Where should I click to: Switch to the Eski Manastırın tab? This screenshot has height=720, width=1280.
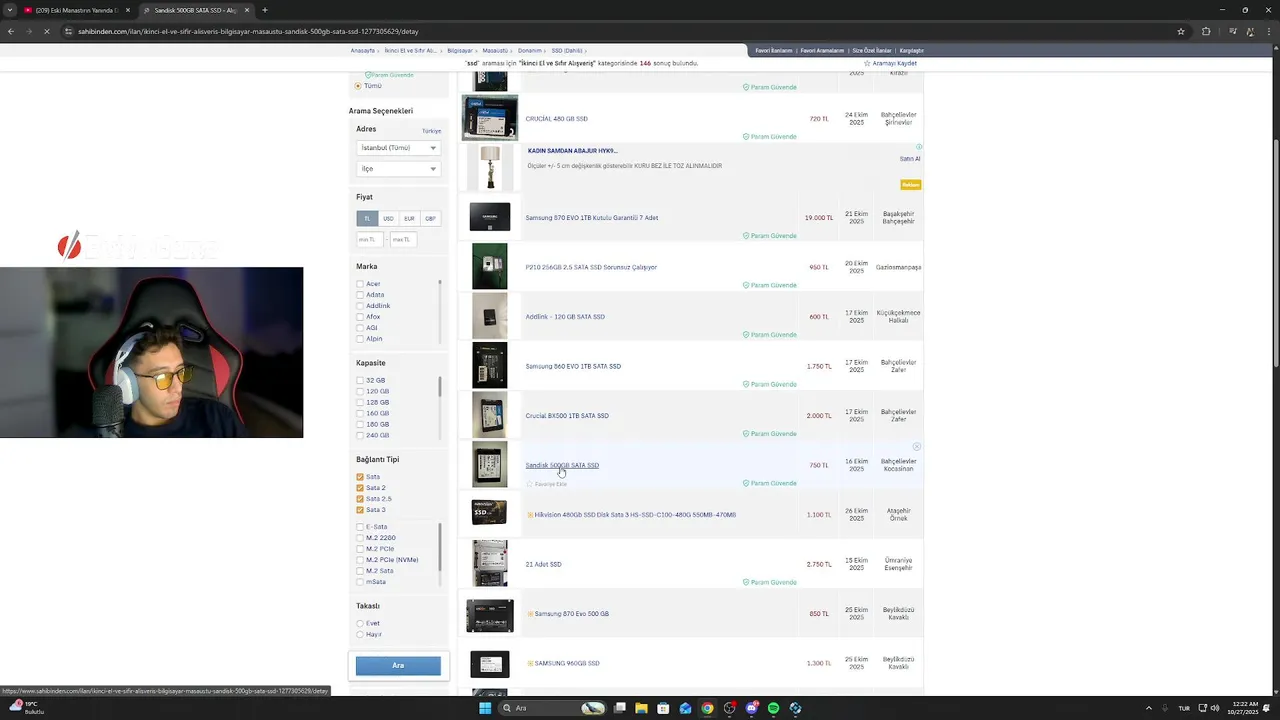point(77,10)
